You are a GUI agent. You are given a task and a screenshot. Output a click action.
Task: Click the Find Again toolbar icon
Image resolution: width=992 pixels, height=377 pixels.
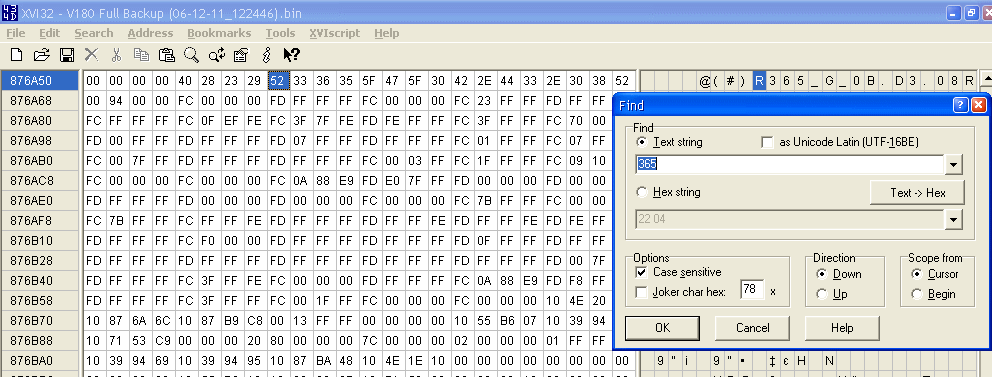pyautogui.click(x=216, y=55)
